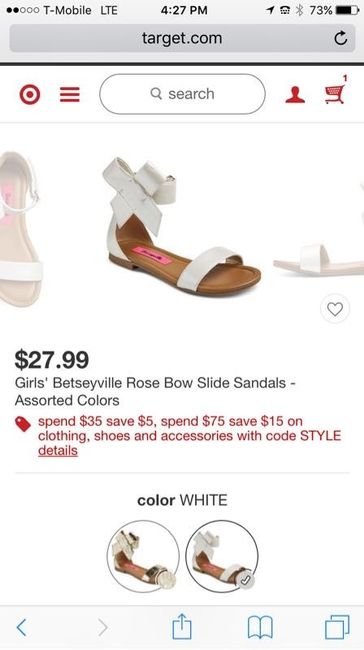
Task: Add sandal to favorites with heart icon
Action: click(335, 309)
